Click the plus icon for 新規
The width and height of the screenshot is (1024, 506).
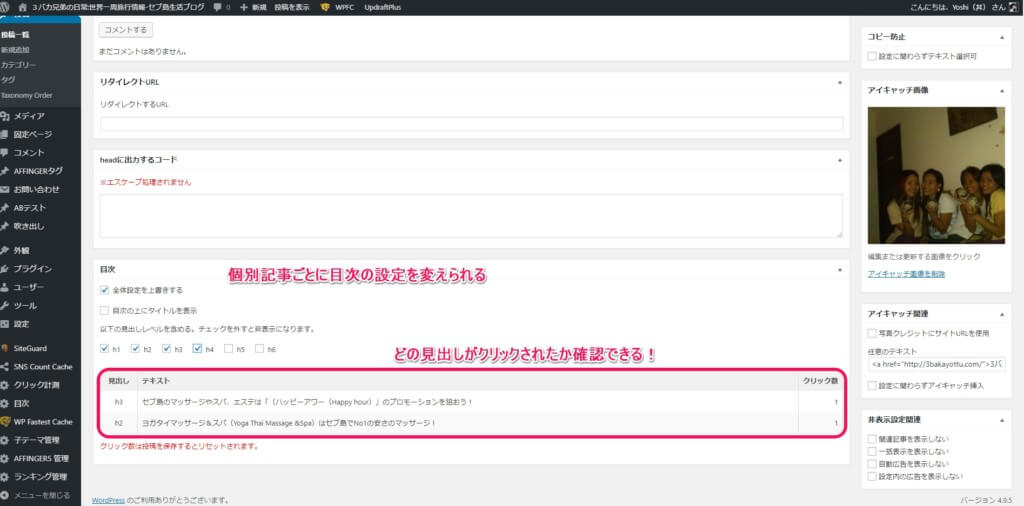pos(244,8)
